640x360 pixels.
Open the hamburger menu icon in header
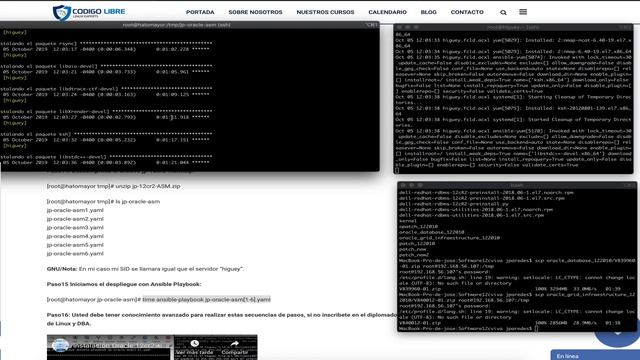tap(523, 12)
